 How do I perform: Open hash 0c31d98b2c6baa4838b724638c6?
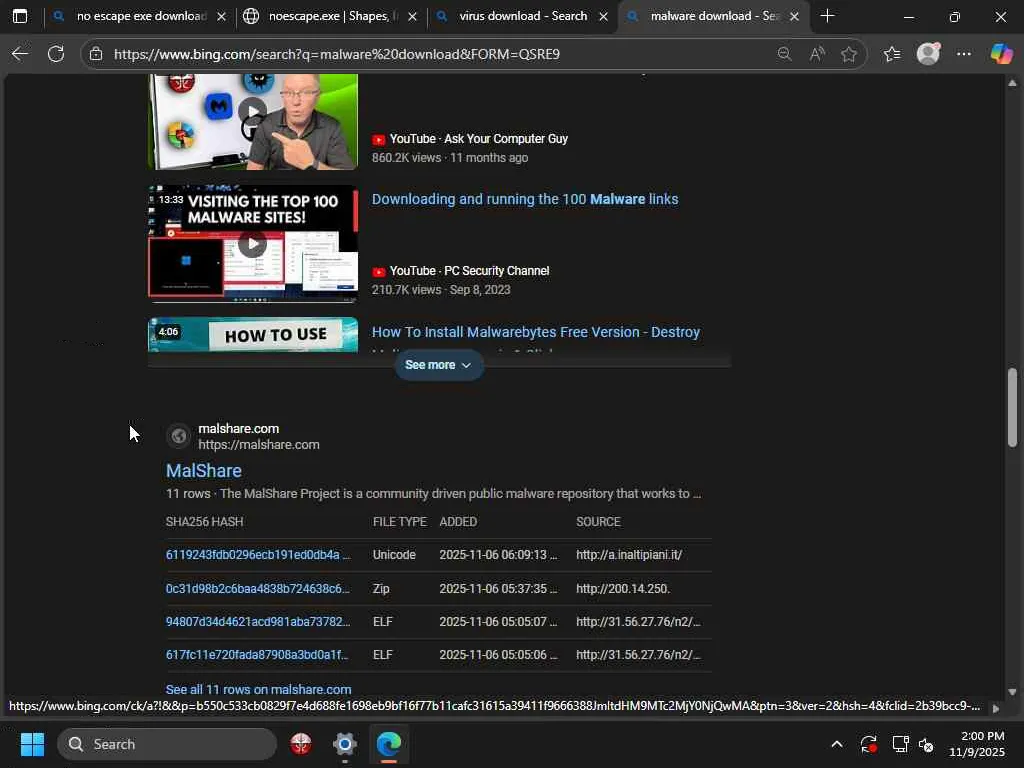coord(257,589)
